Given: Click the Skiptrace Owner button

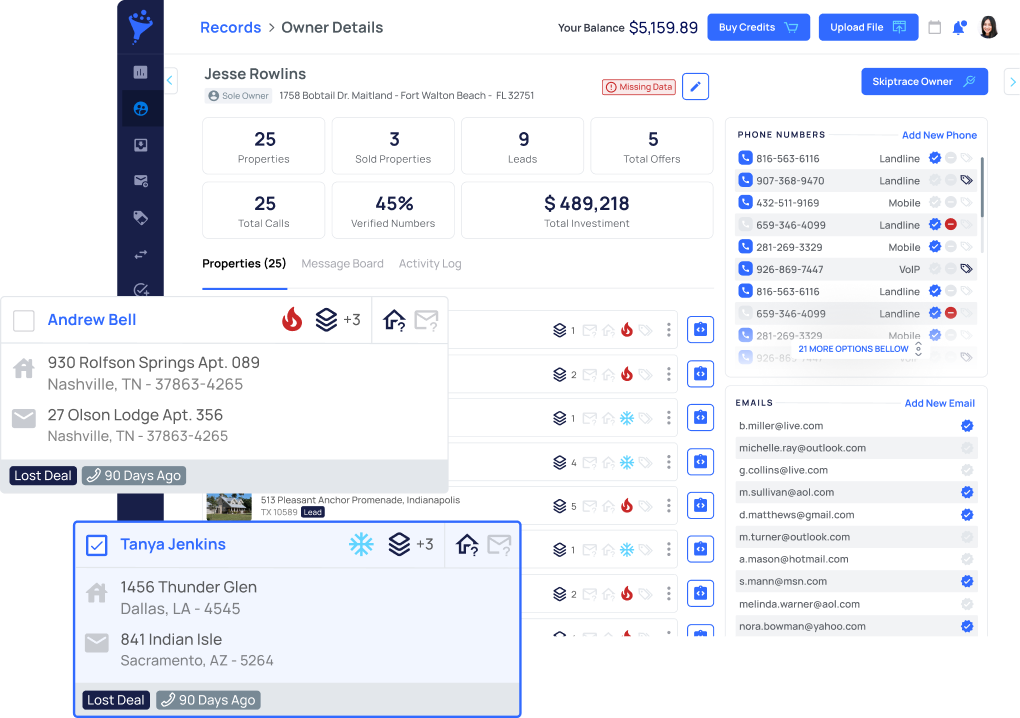Looking at the screenshot, I should [x=924, y=81].
